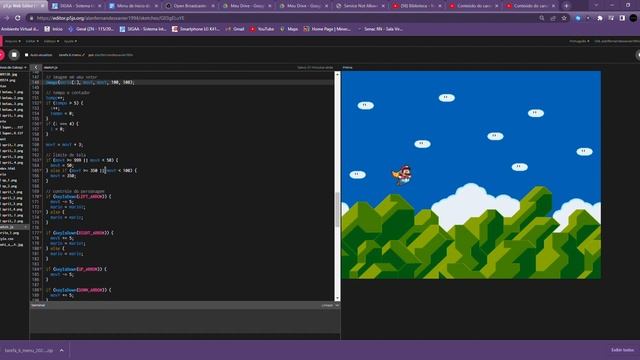This screenshot has width=640, height=360.
Task: Fold the code block at line 163
Action: [41, 160]
